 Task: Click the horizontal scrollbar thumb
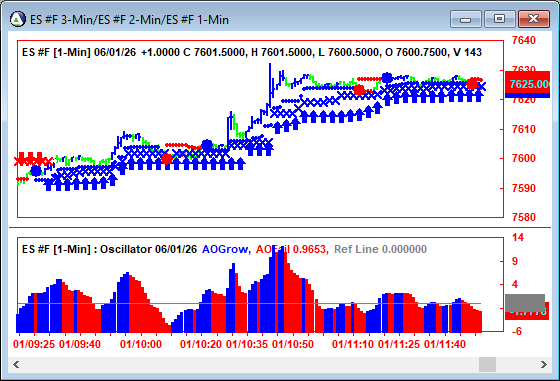click(x=487, y=365)
